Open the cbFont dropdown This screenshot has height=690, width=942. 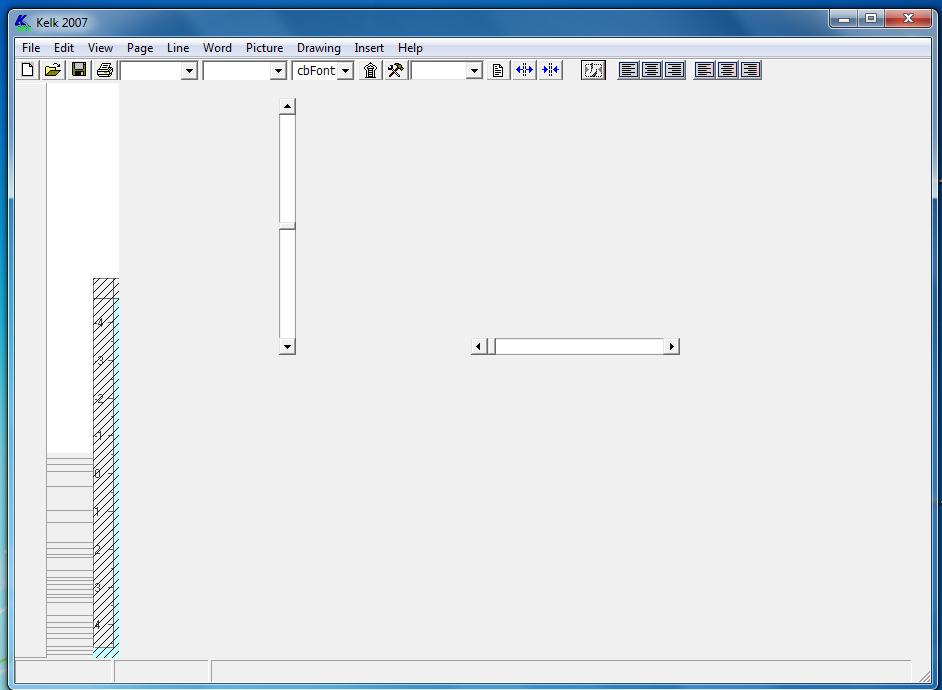pyautogui.click(x=345, y=71)
